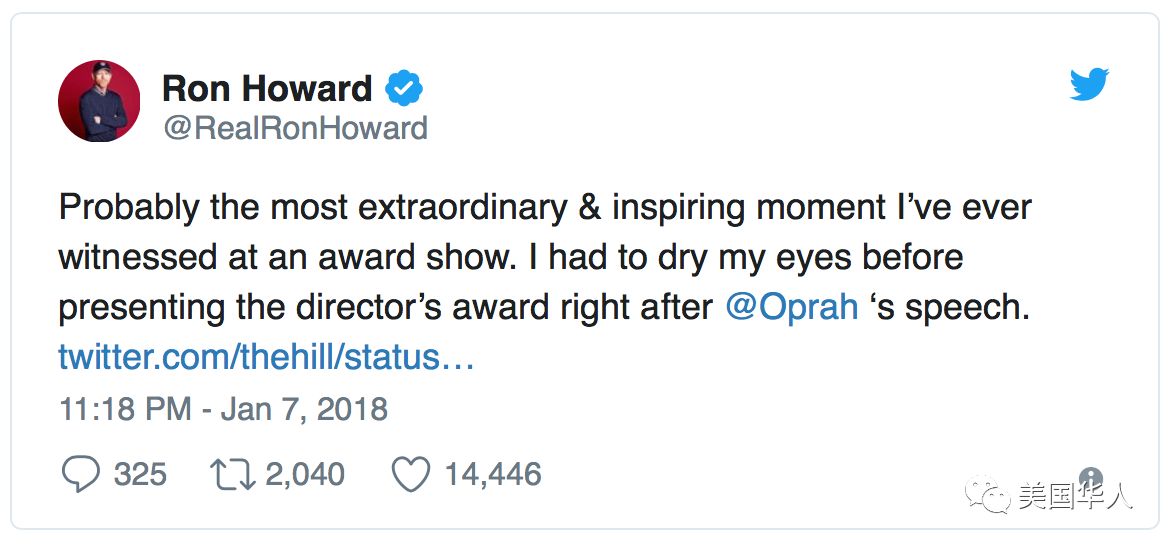Click the 11:18 PM - Jan 7, 2018 timestamp
This screenshot has width=1172, height=548.
(223, 409)
